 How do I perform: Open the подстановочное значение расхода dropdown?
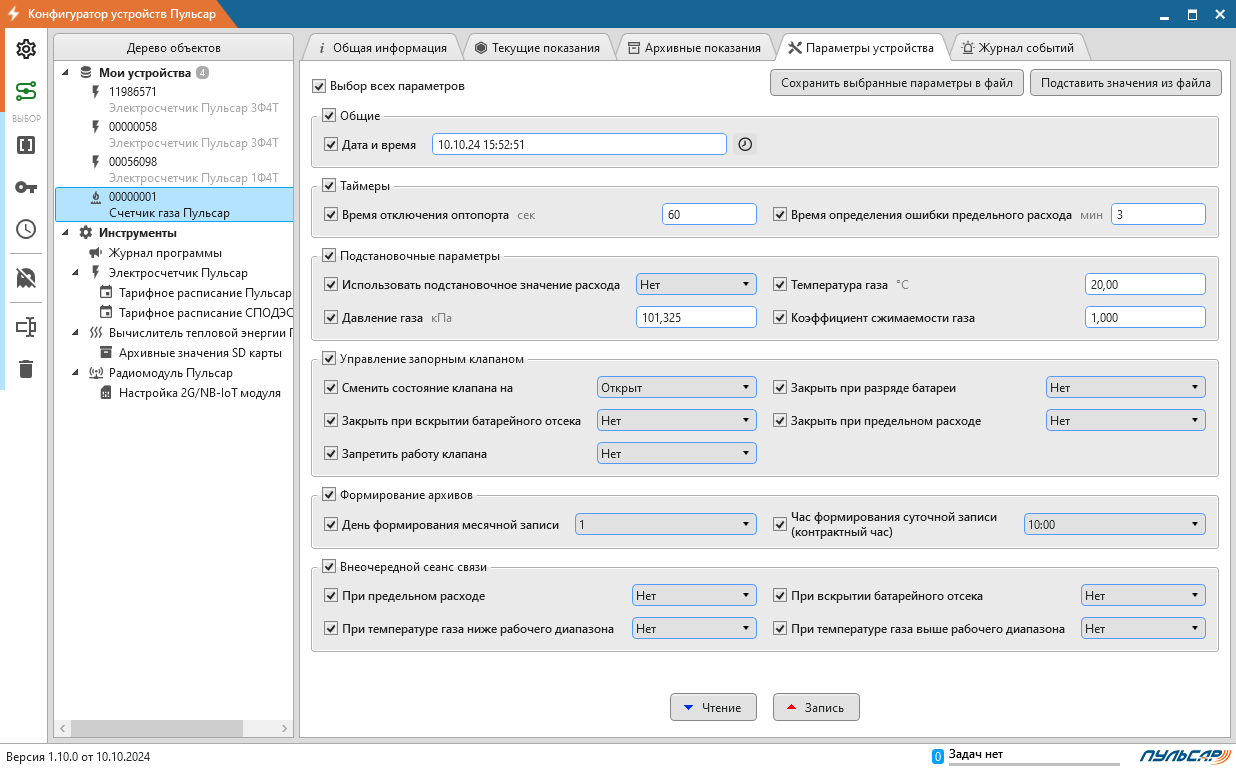[x=696, y=285]
